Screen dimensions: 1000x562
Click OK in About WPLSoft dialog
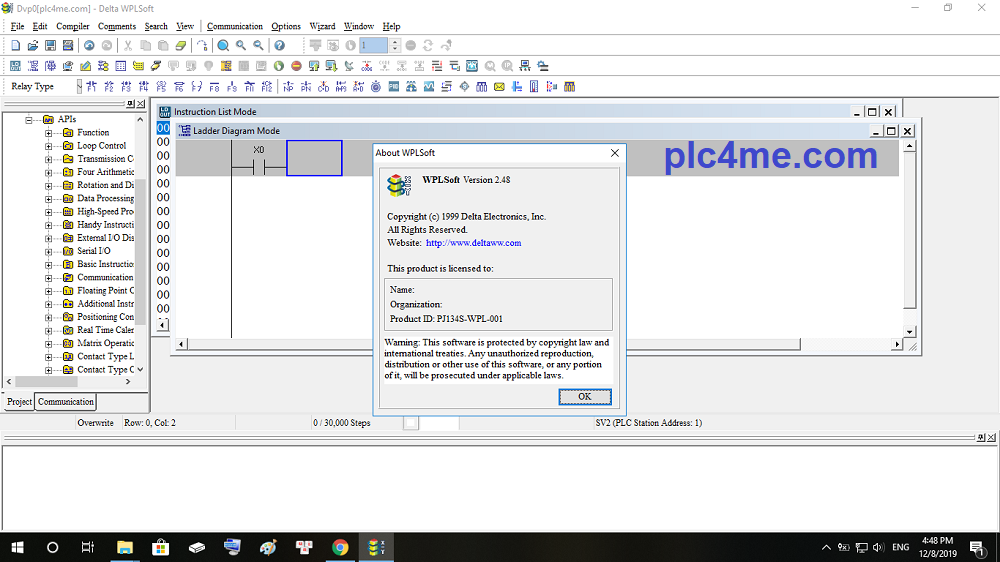point(585,396)
